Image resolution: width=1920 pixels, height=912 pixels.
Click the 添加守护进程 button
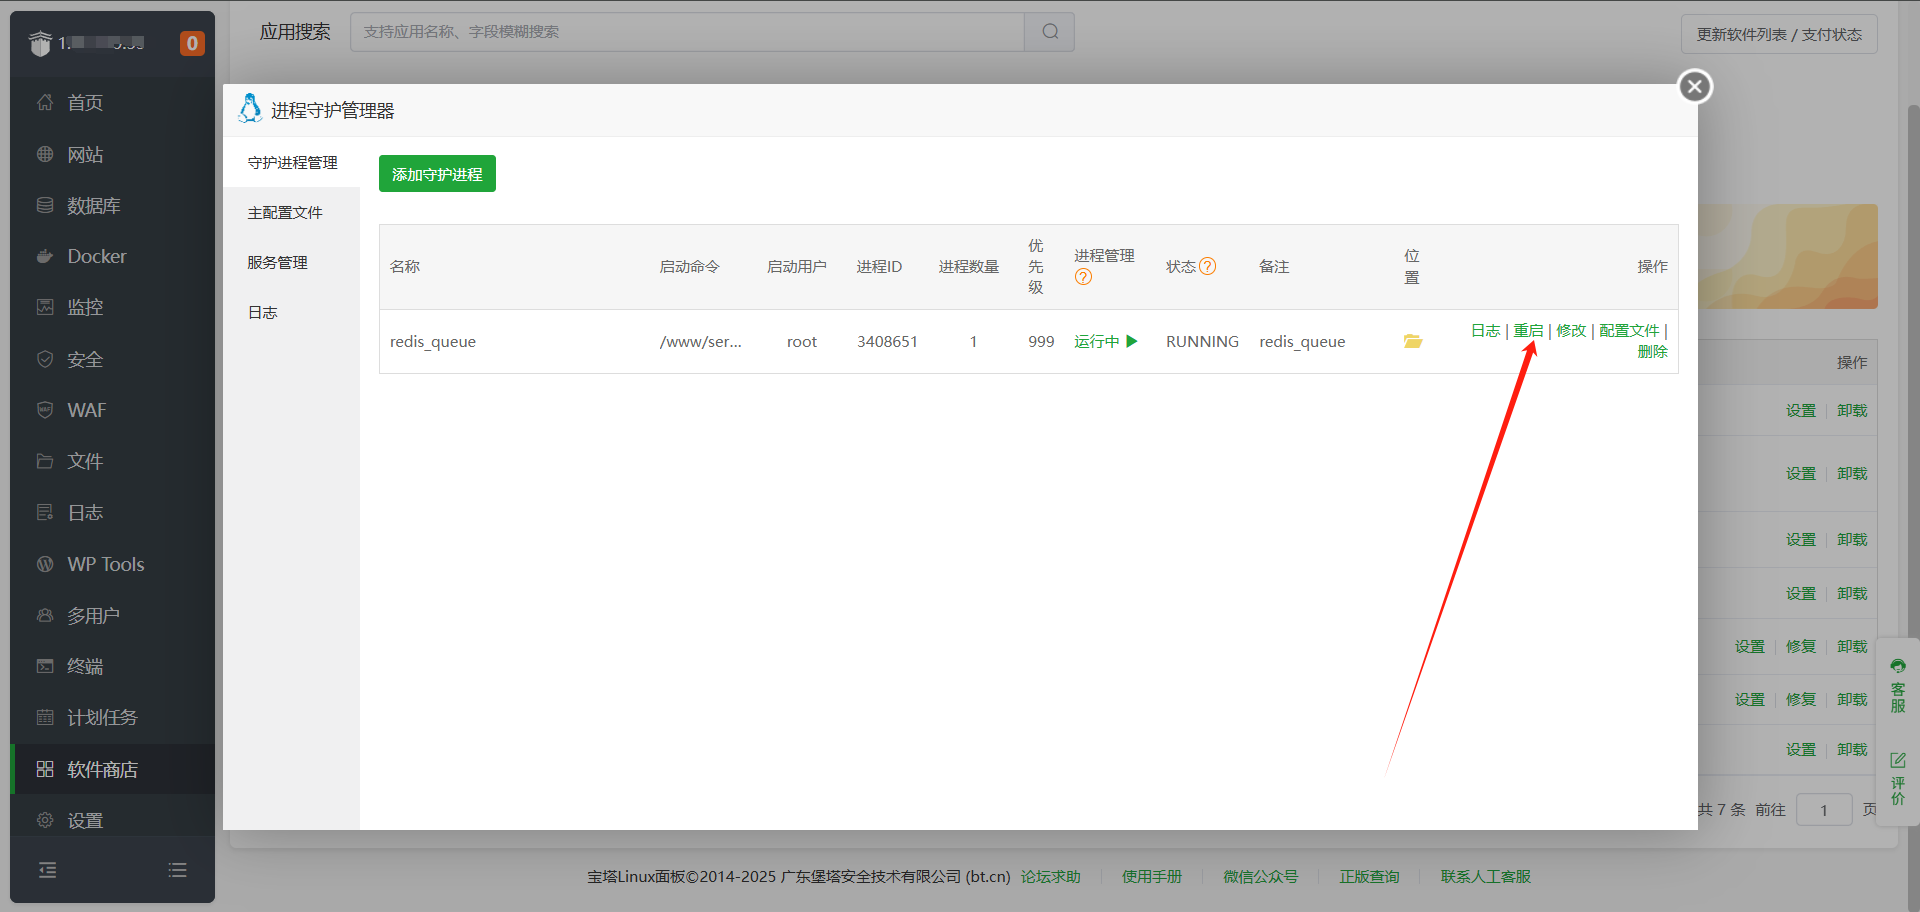[x=437, y=174]
